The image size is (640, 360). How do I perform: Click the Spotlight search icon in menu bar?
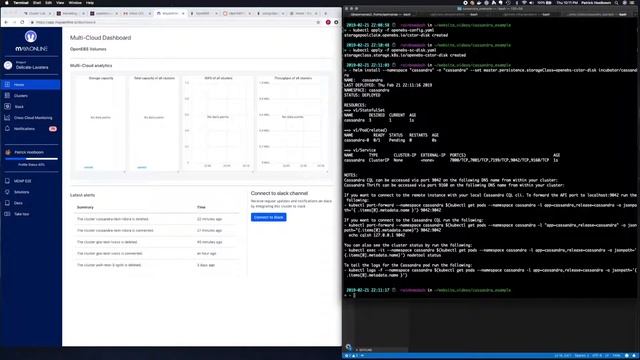pos(617,3)
